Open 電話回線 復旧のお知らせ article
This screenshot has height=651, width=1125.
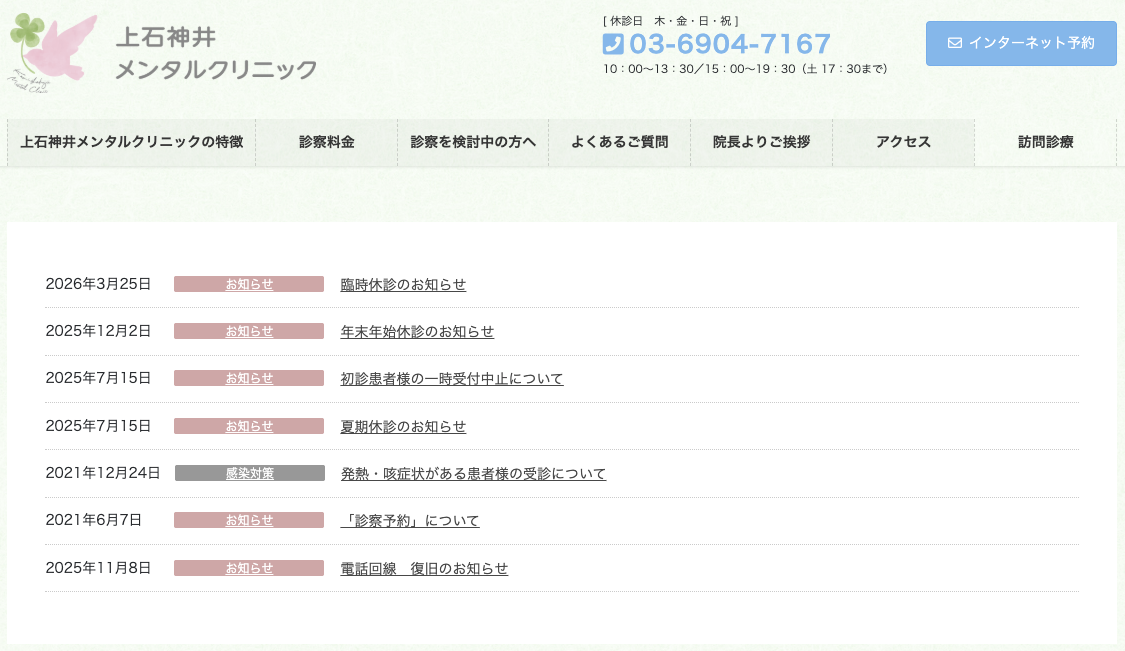coord(424,568)
